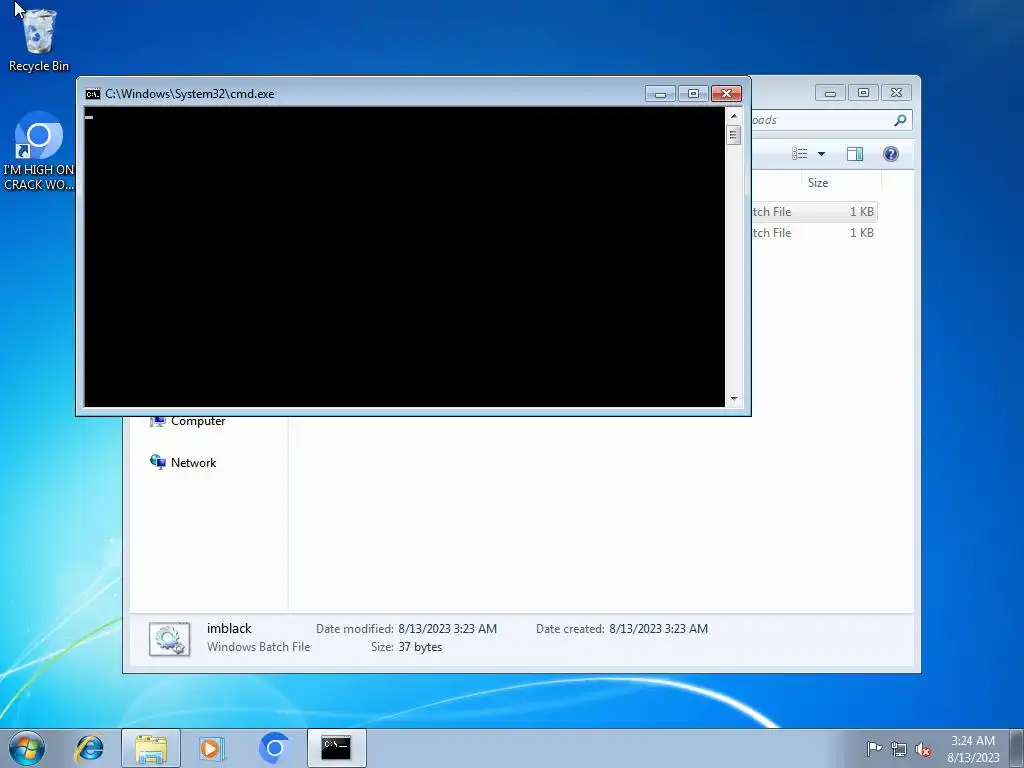
Task: Close the Explorer window
Action: 896,93
